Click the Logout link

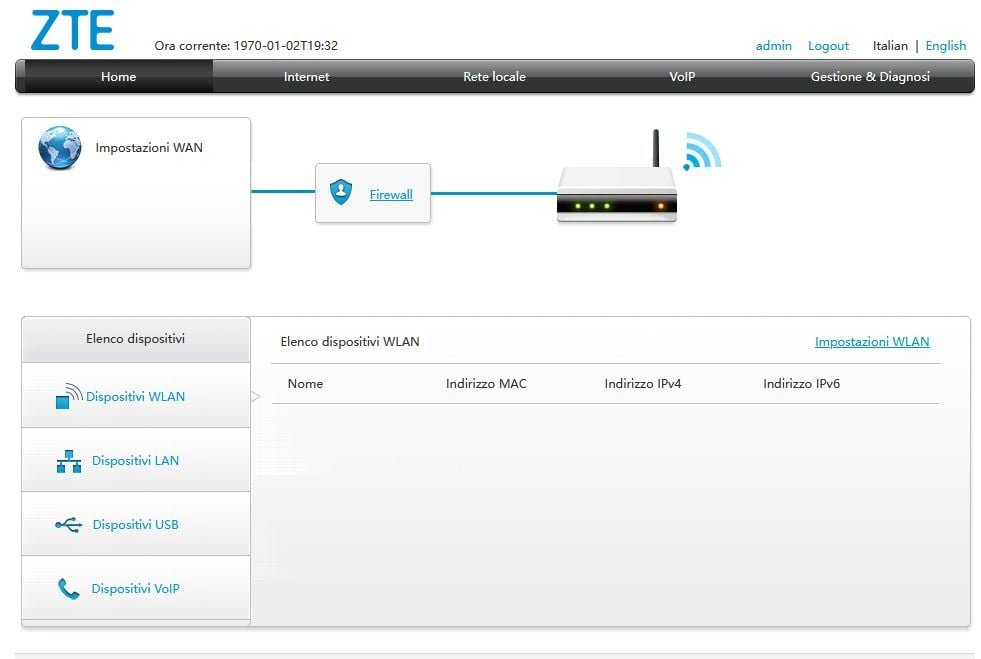pyautogui.click(x=828, y=46)
